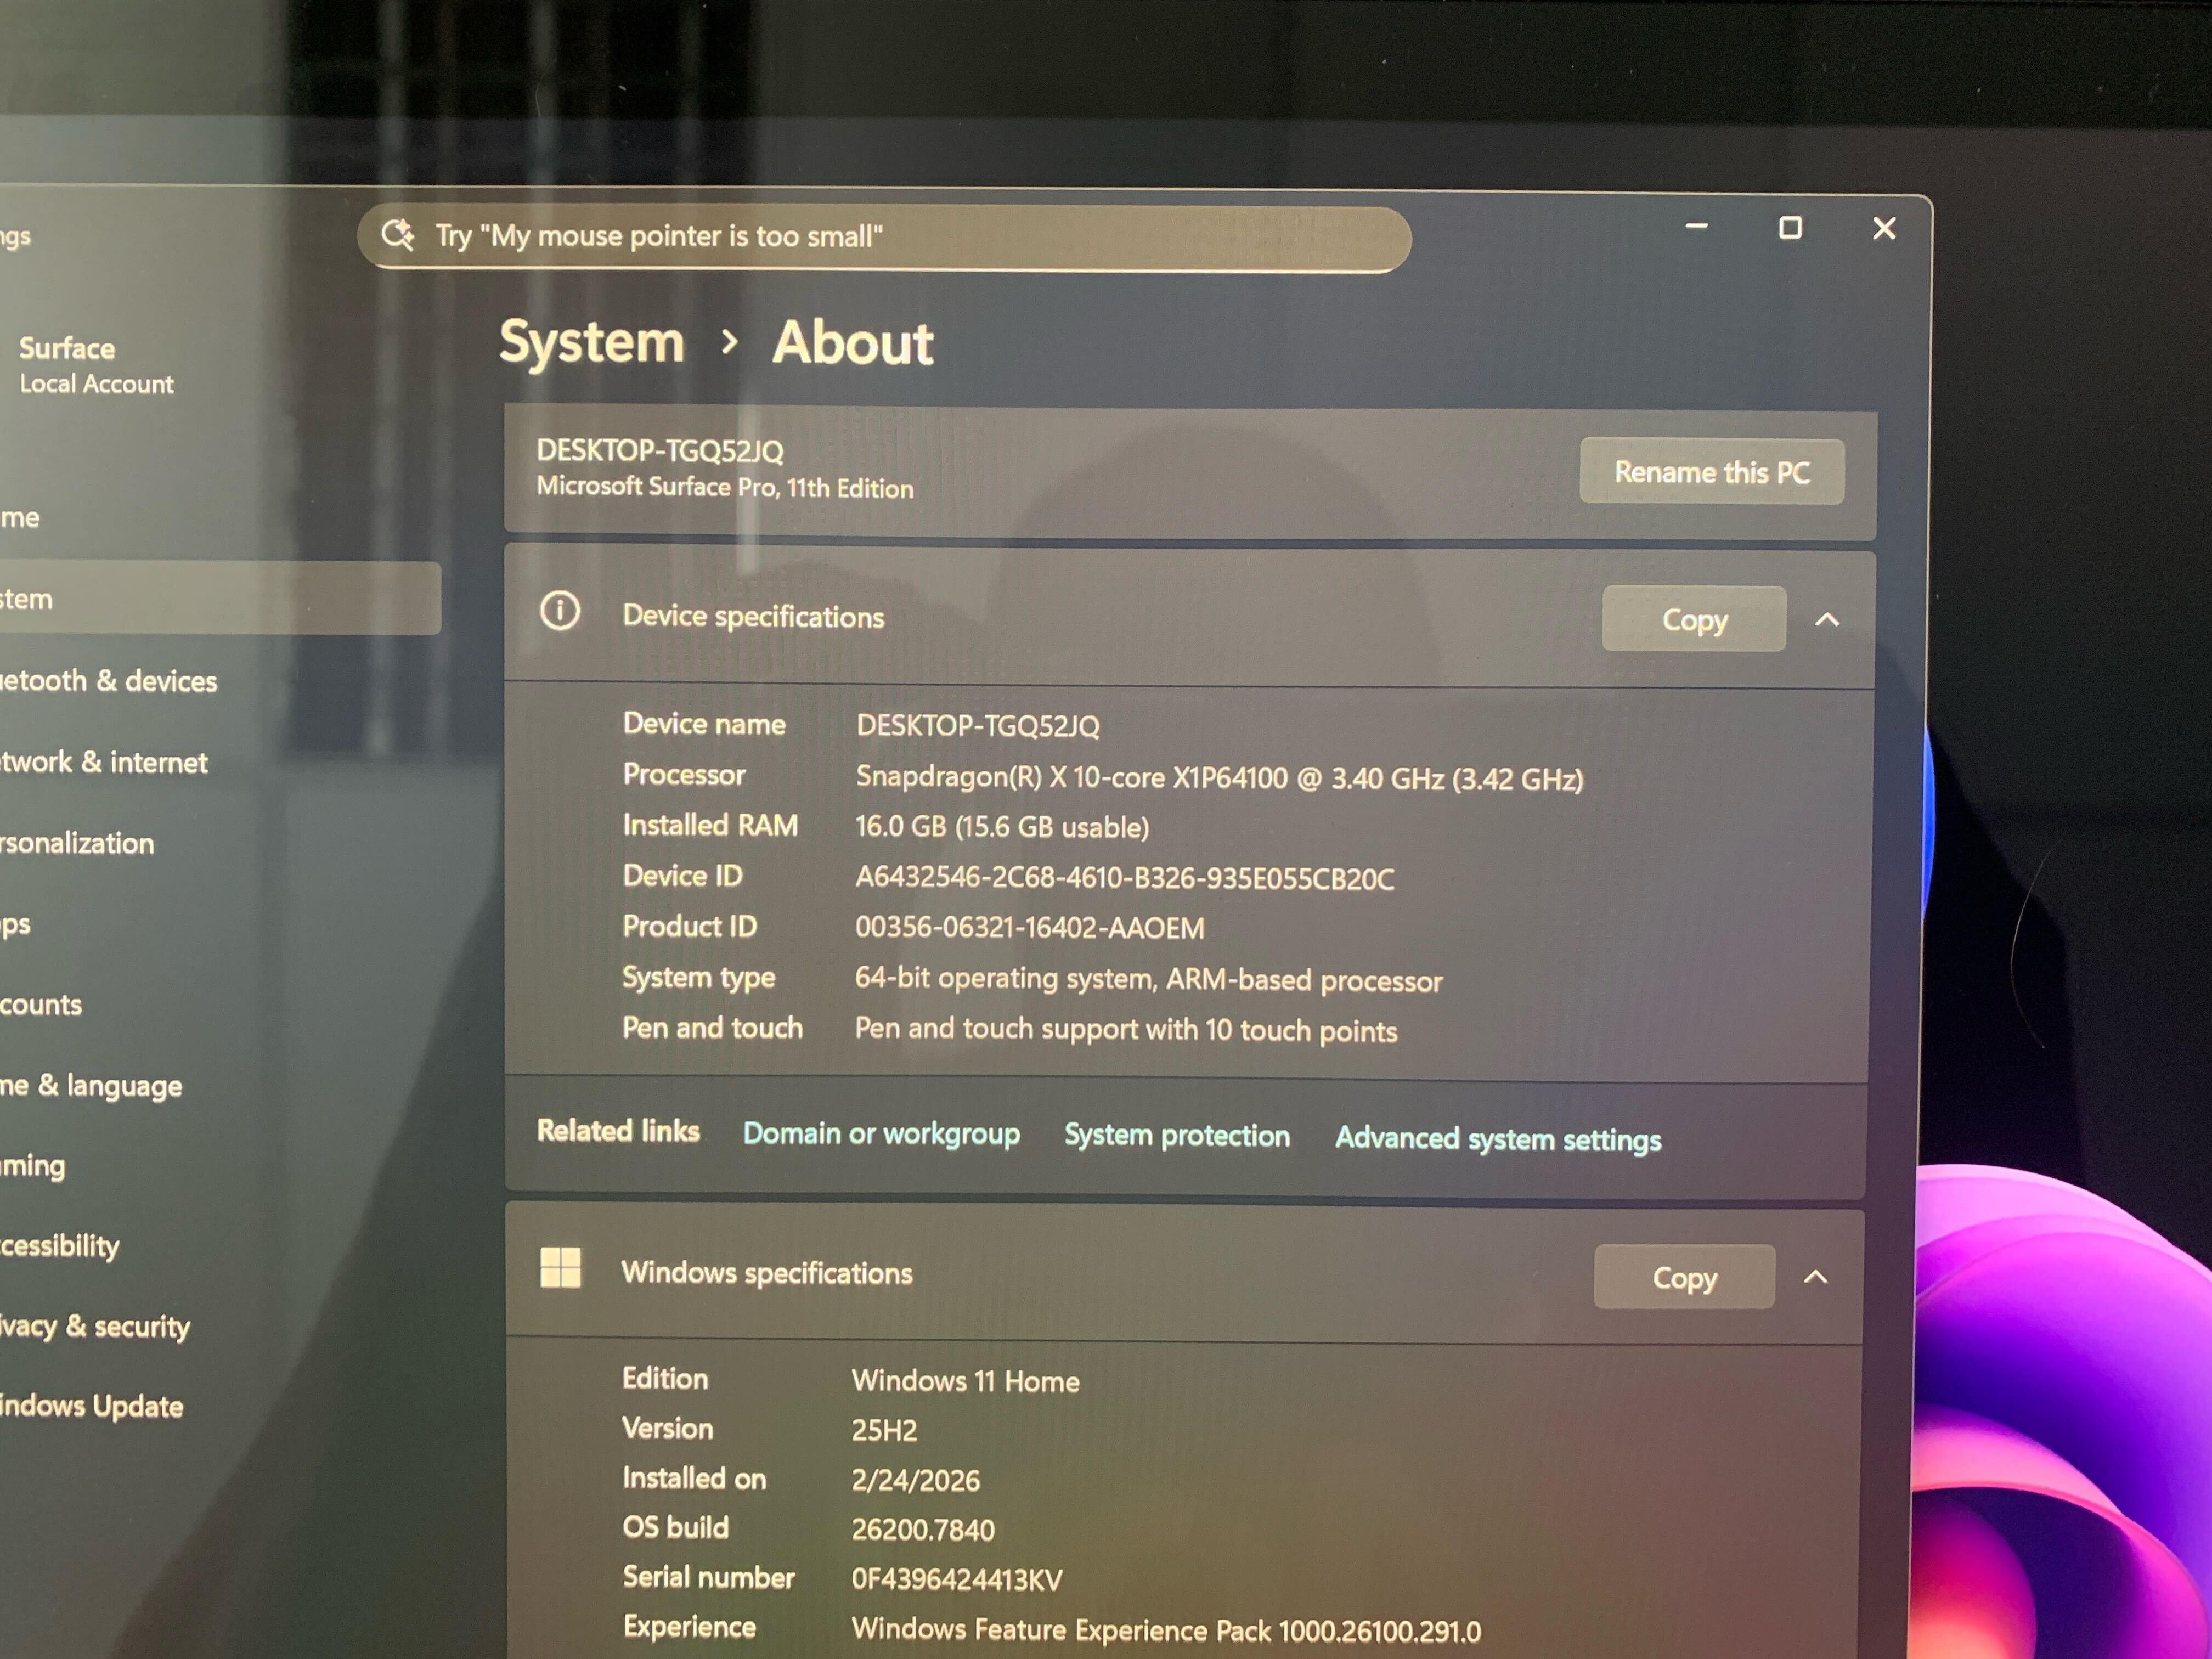
Task: Click in the settings search field
Action: [x=900, y=237]
